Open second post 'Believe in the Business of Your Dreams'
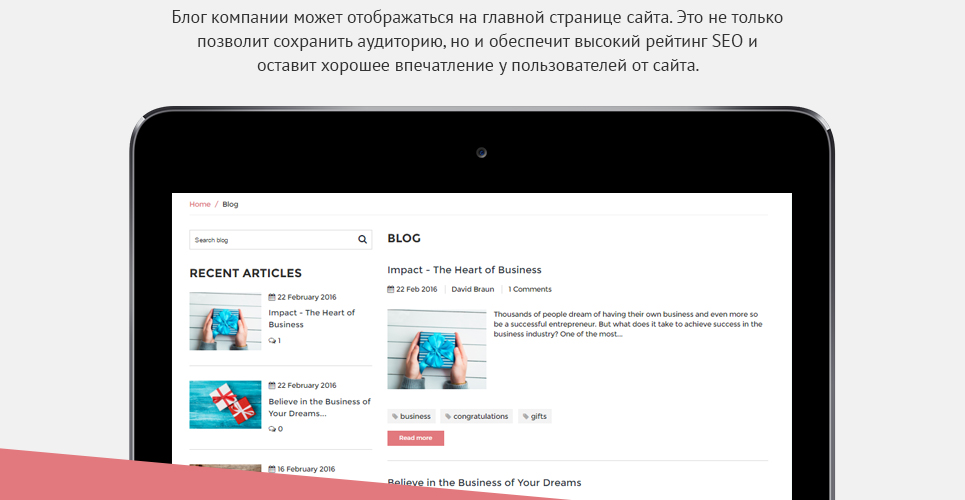The width and height of the screenshot is (965, 500). click(484, 482)
